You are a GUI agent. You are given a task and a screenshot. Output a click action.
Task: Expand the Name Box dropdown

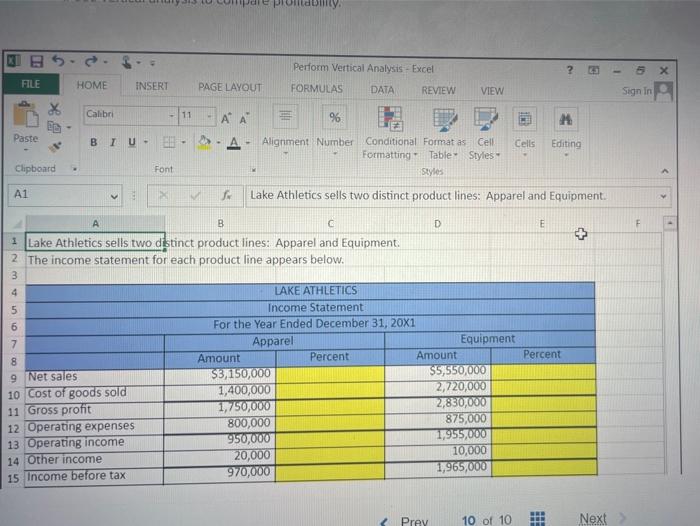coord(114,196)
